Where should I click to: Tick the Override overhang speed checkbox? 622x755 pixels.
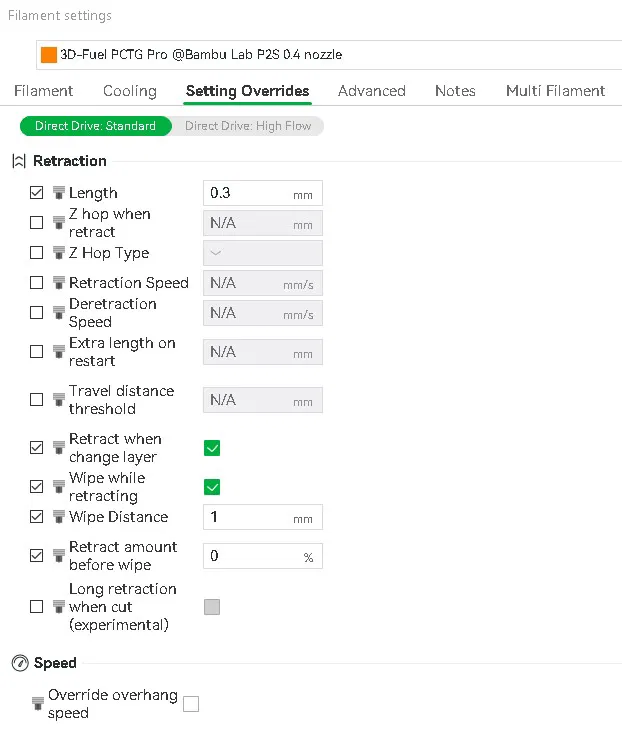191,704
